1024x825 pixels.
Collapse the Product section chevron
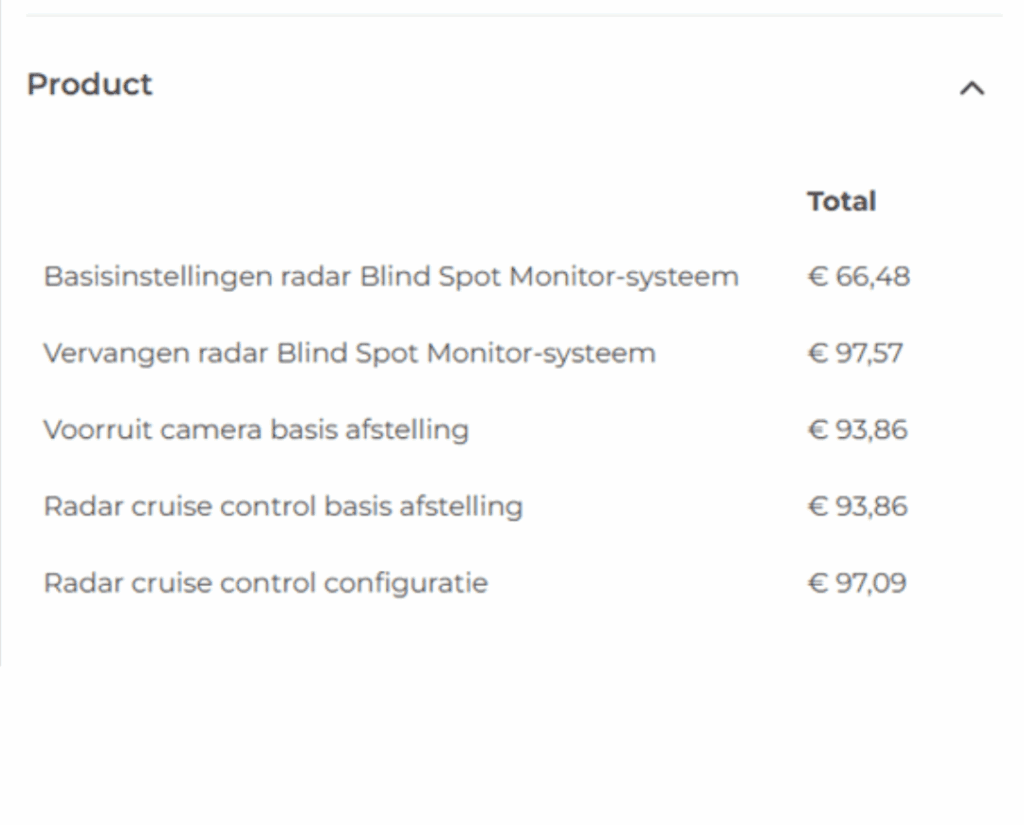[972, 88]
